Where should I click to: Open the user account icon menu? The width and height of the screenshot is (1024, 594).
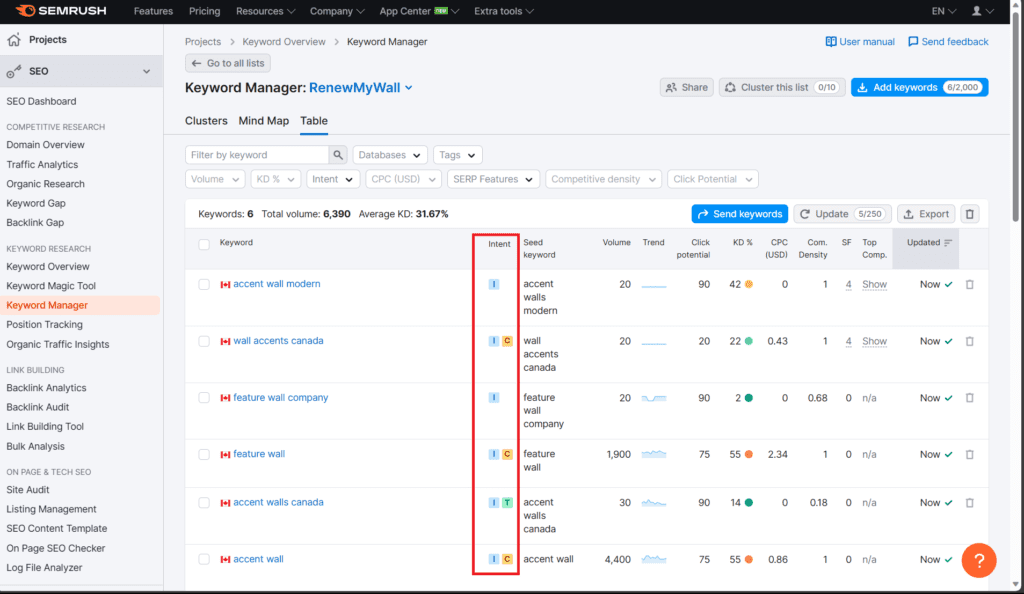[982, 11]
